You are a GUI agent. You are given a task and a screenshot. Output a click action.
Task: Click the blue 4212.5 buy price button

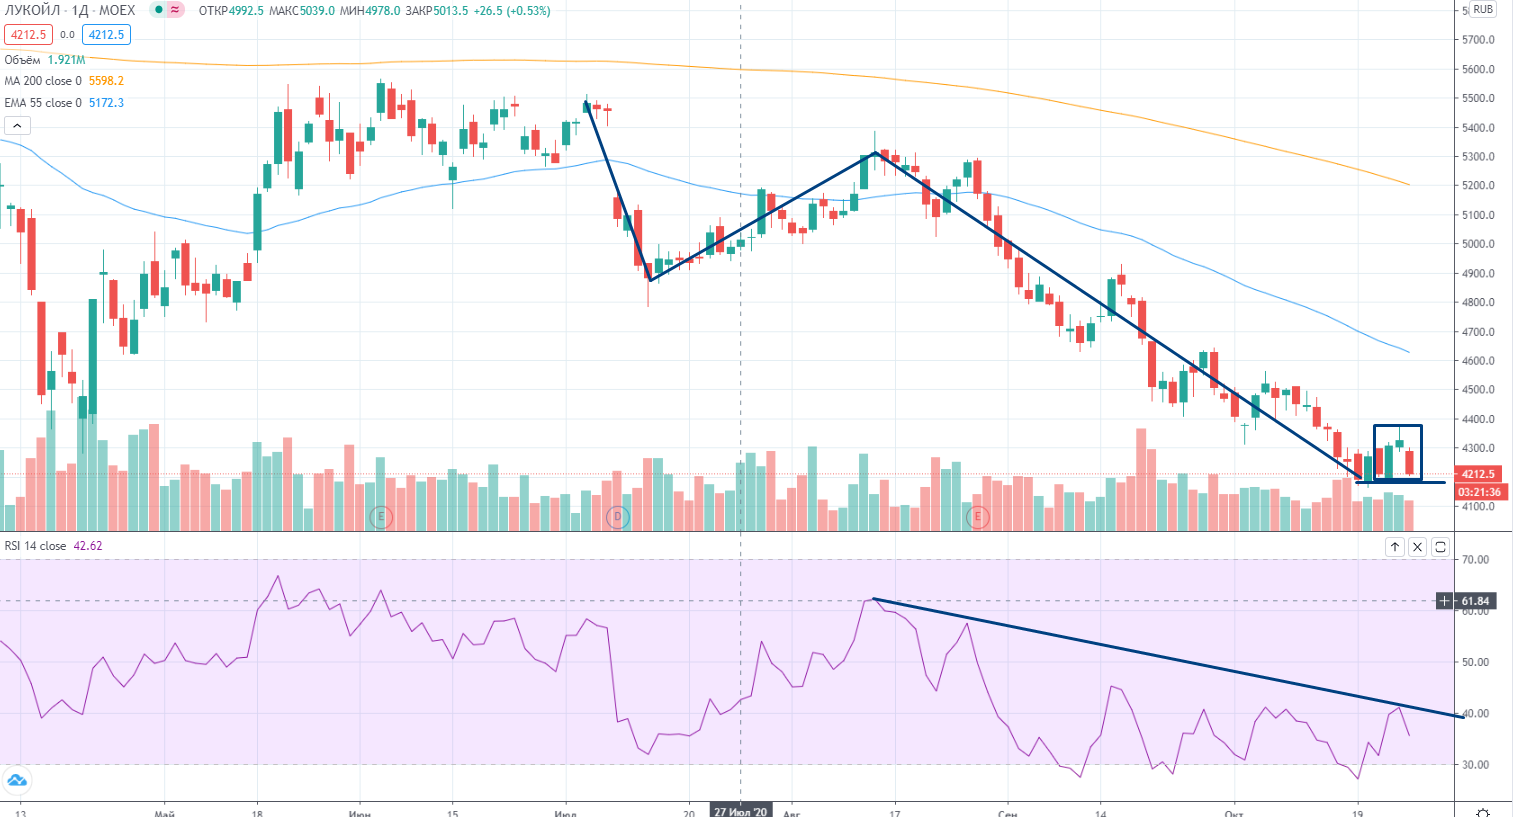[106, 35]
